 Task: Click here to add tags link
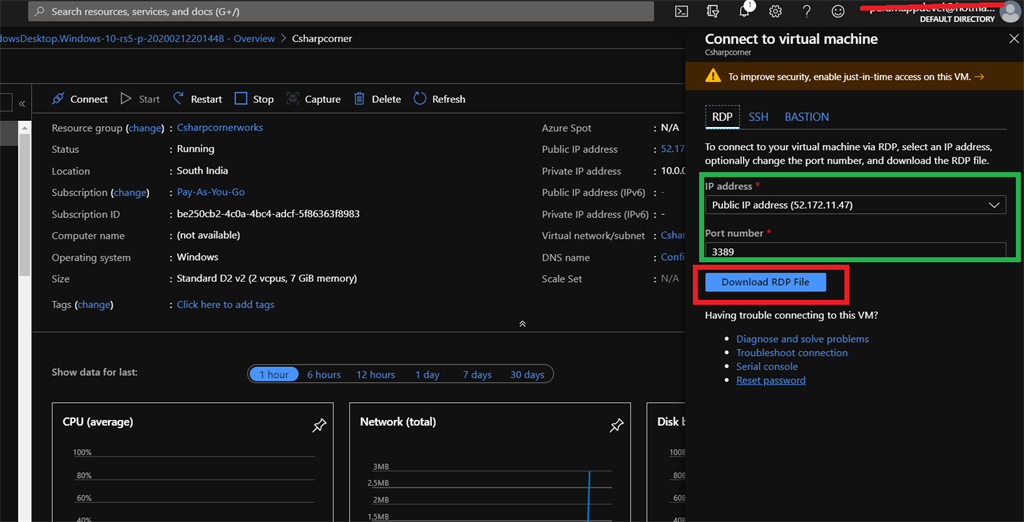225,304
